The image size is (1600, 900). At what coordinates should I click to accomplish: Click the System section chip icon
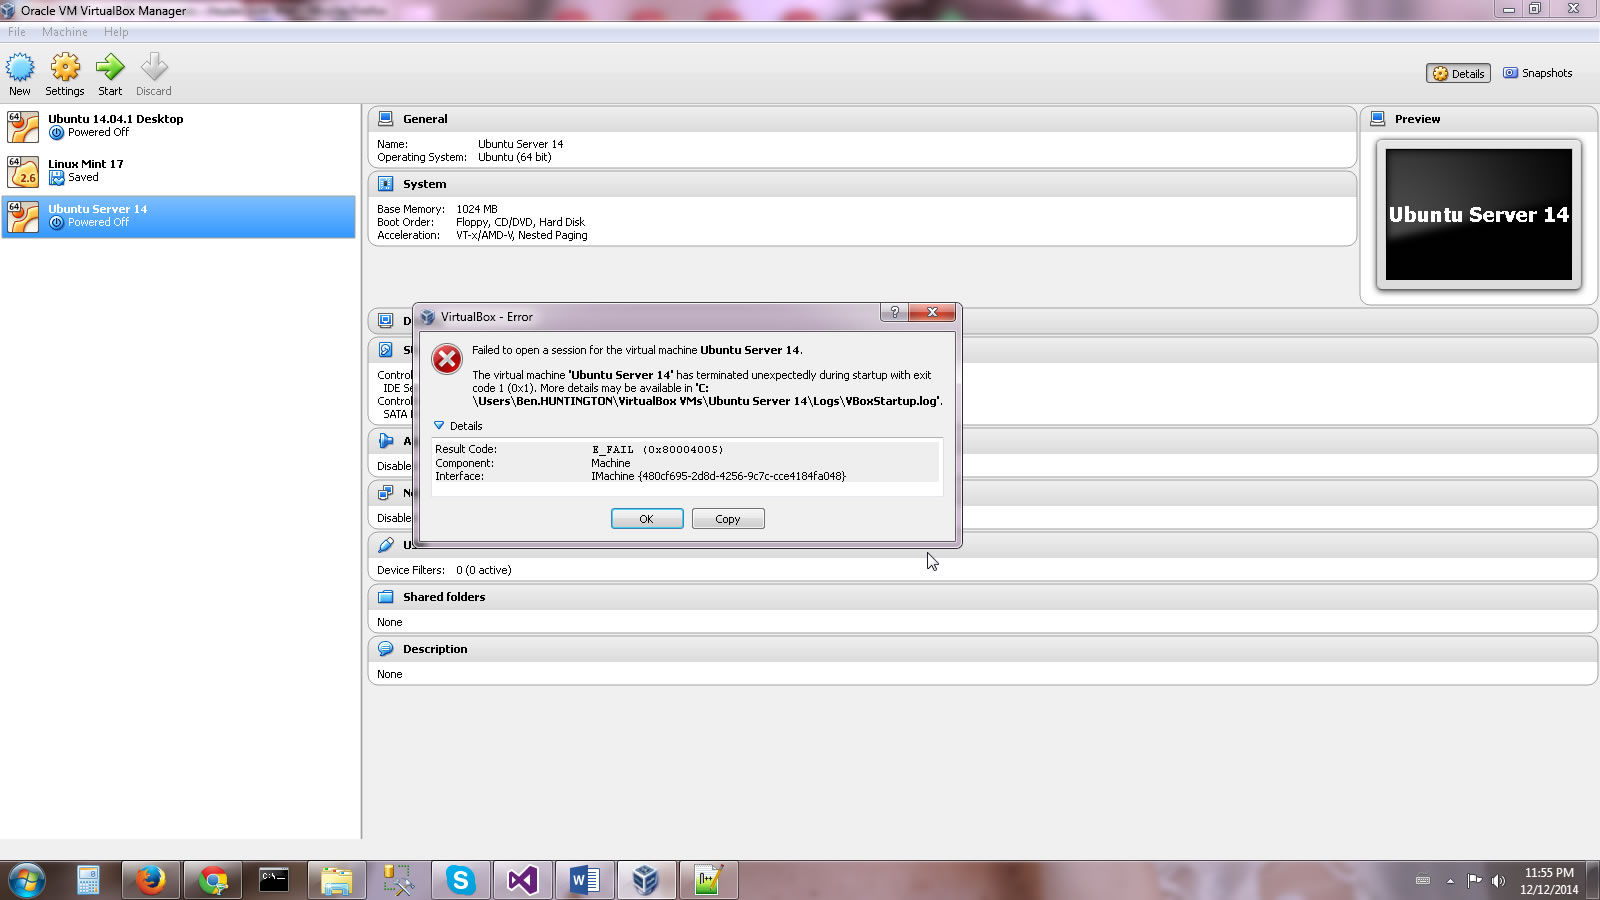pyautogui.click(x=386, y=184)
